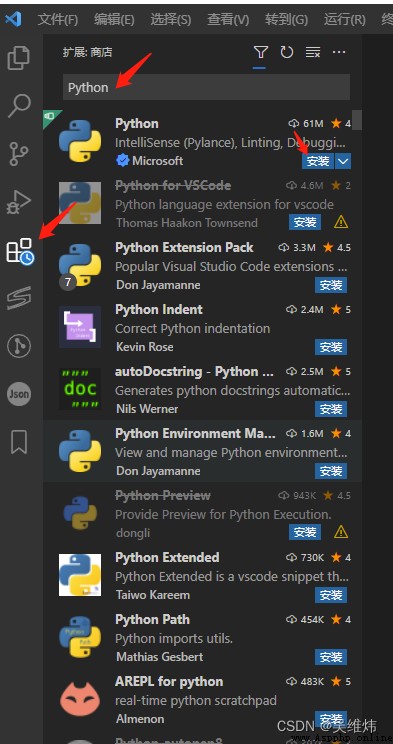The image size is (393, 744).
Task: Open AREPL for python title
Action: coord(169,681)
